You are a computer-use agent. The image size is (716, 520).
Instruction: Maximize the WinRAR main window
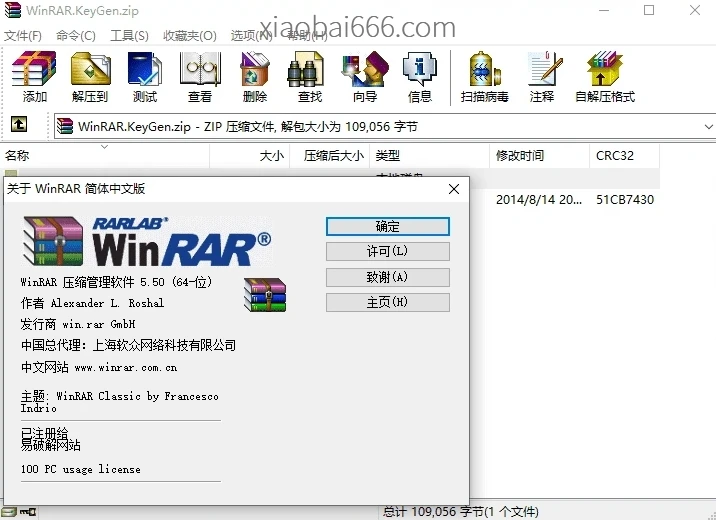(x=649, y=10)
